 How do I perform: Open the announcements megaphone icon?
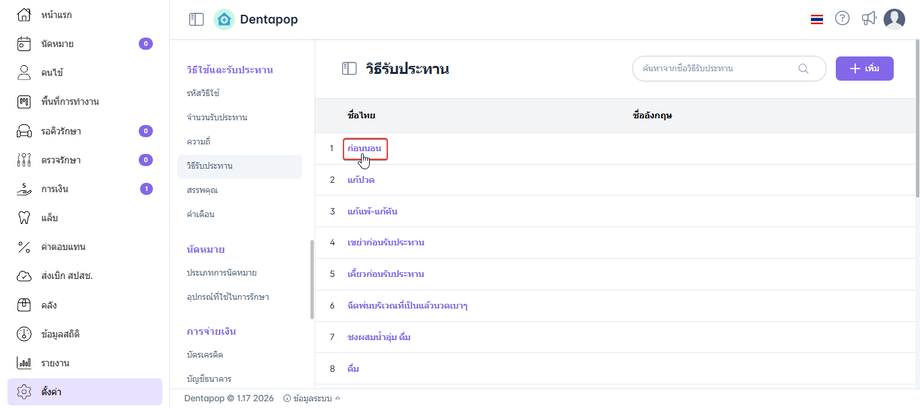tap(868, 19)
